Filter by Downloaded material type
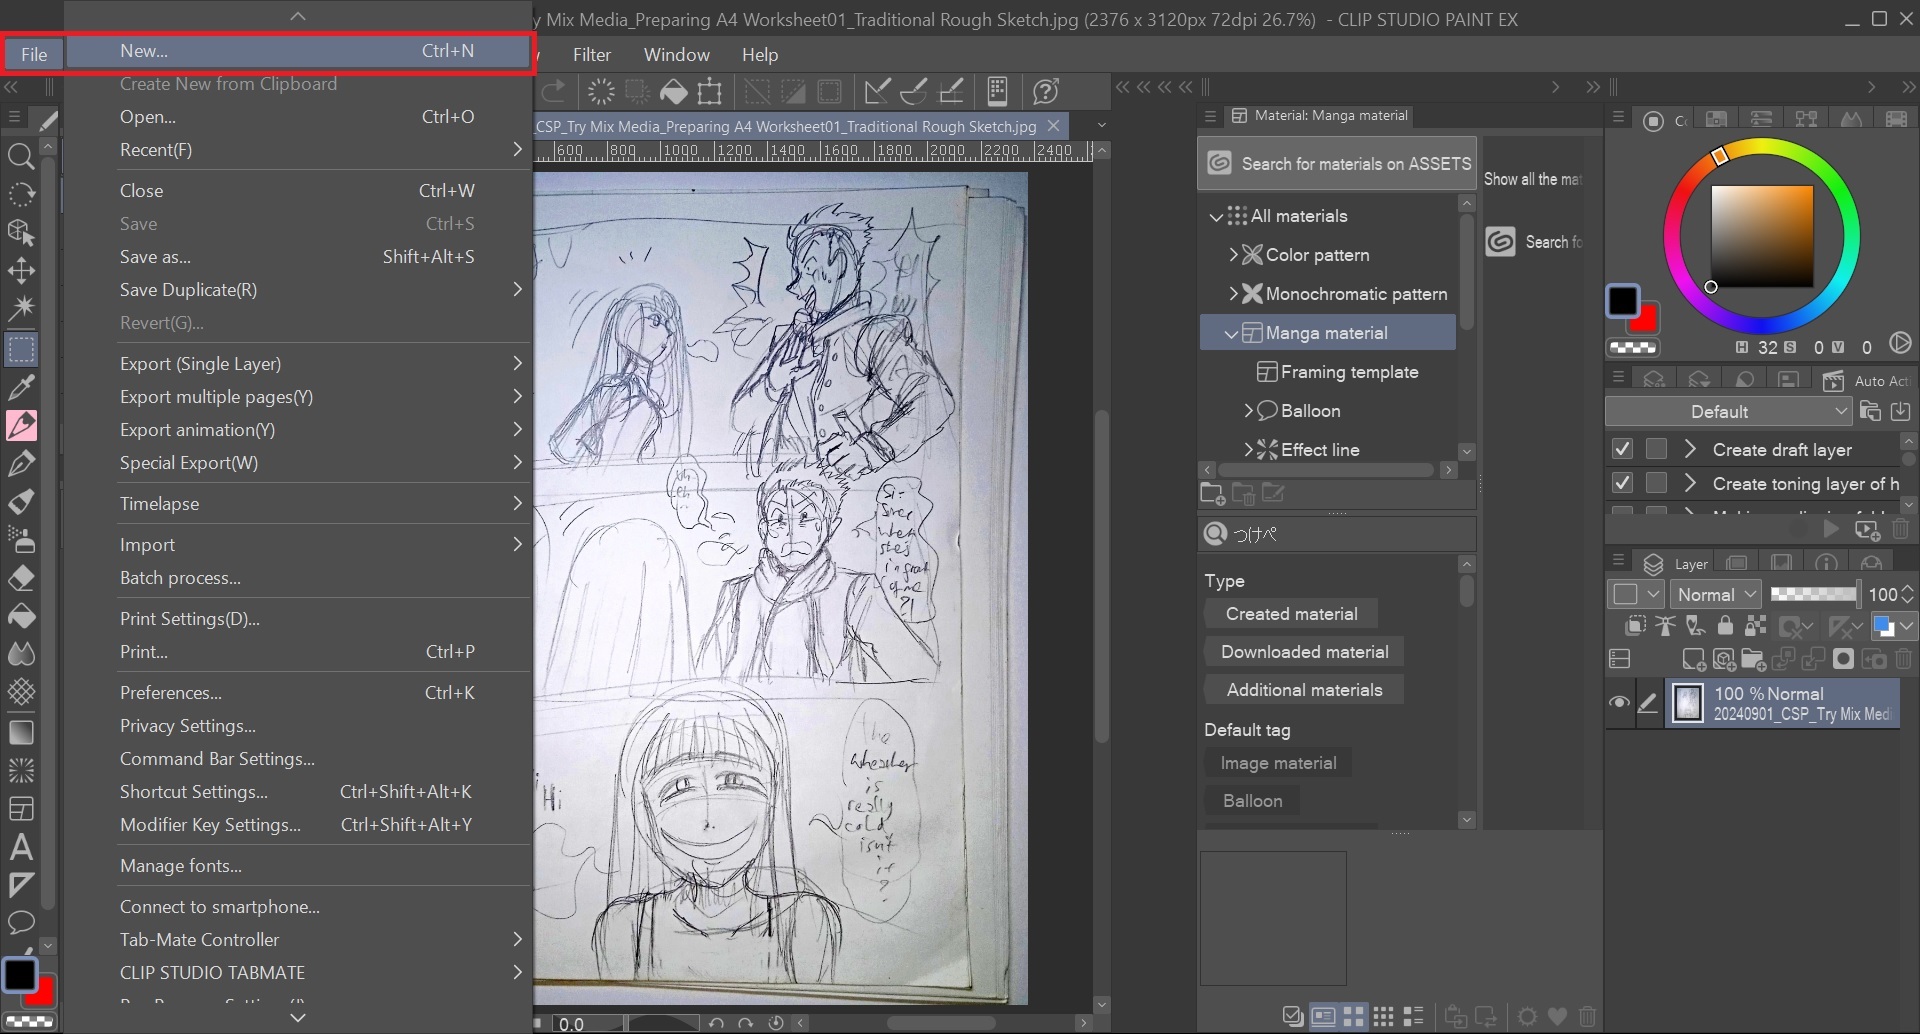Screen dimensions: 1920x1034 (1304, 652)
